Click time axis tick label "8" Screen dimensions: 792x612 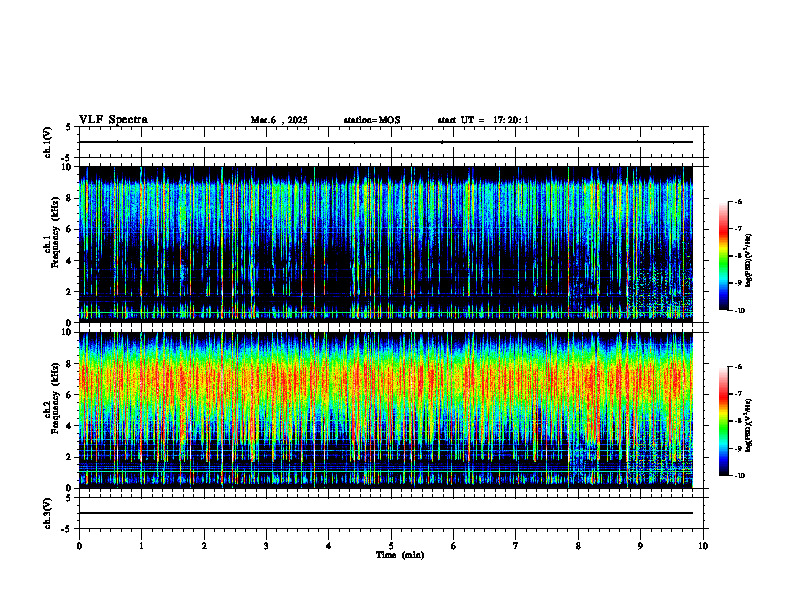pos(578,546)
